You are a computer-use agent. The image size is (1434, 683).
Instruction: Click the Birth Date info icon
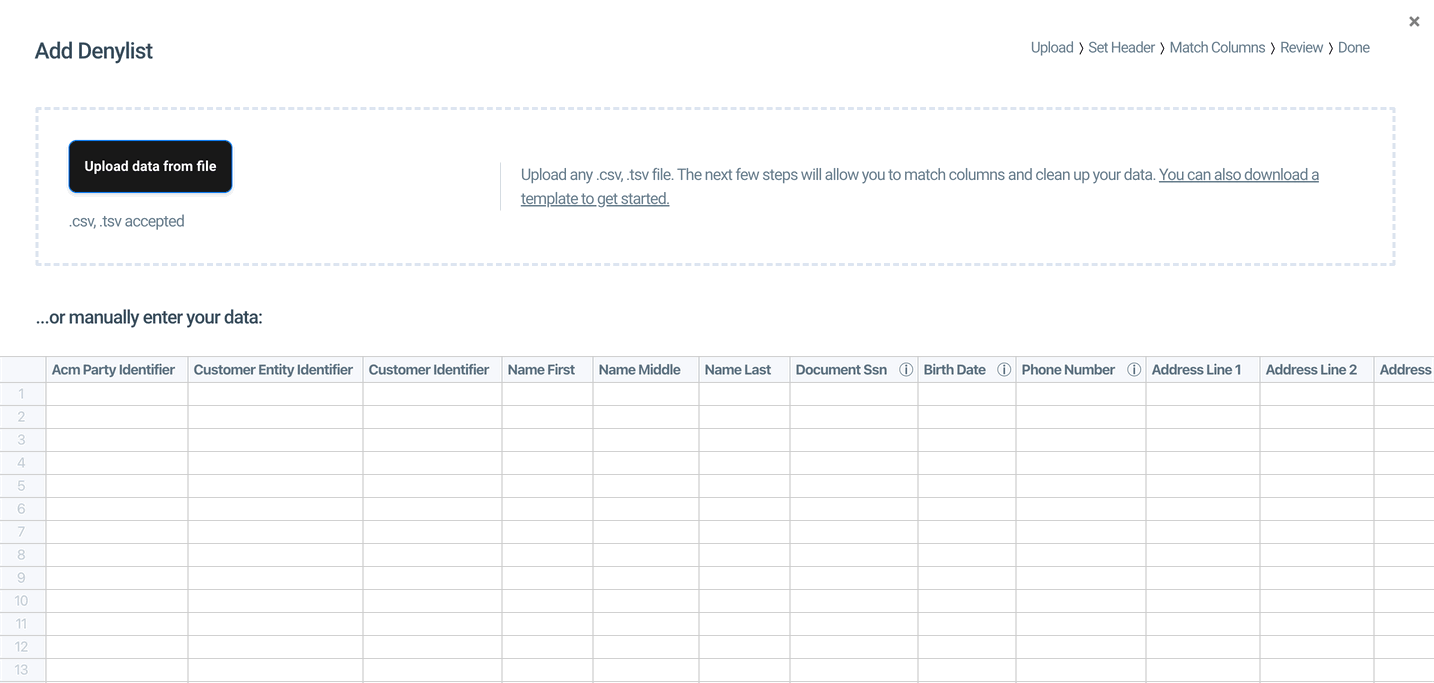1004,370
